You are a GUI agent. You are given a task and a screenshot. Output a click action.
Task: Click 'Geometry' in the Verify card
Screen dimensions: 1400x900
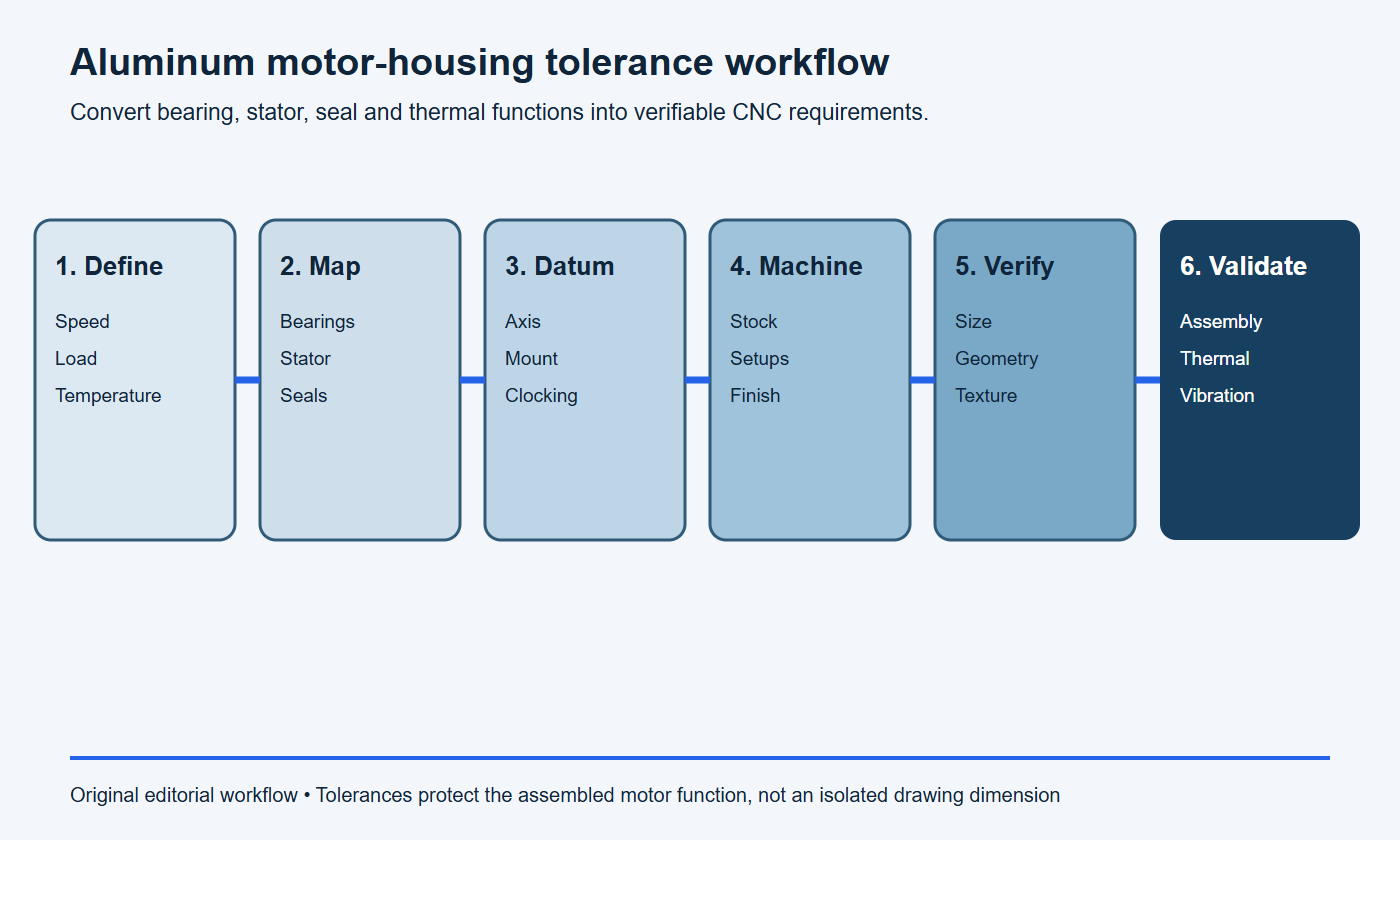(x=996, y=358)
